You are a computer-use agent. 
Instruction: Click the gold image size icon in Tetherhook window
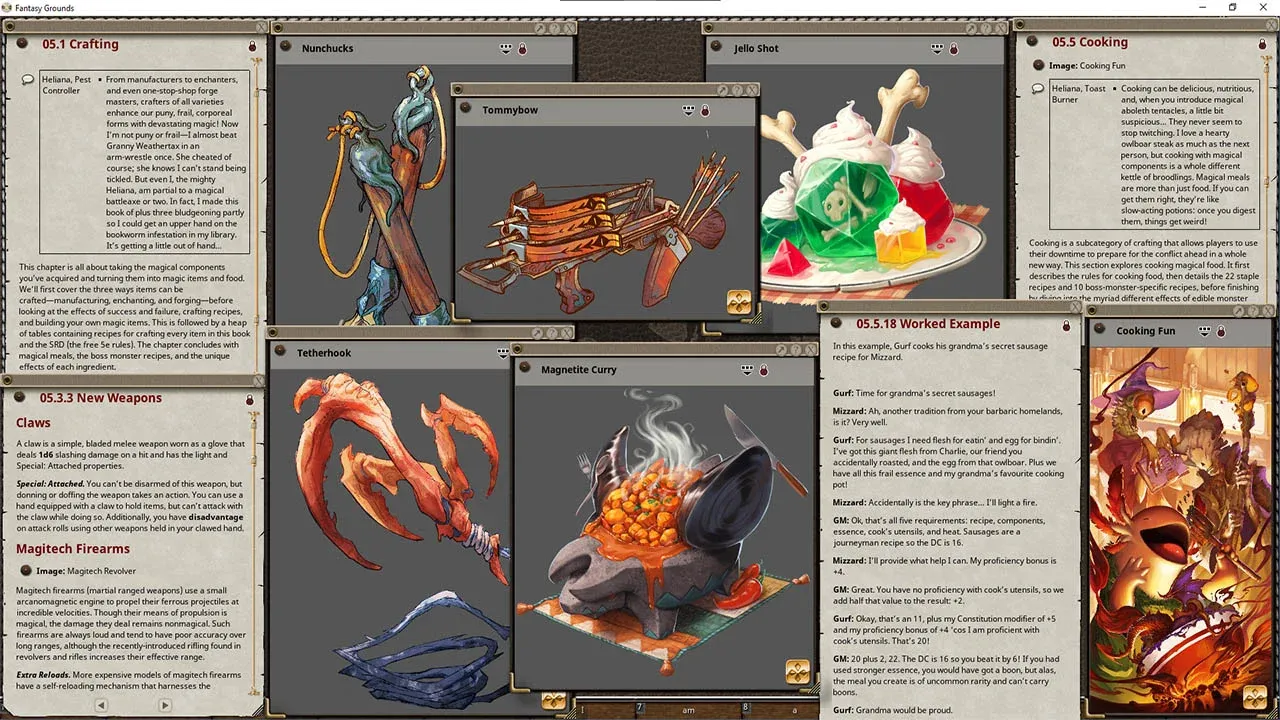(x=553, y=700)
